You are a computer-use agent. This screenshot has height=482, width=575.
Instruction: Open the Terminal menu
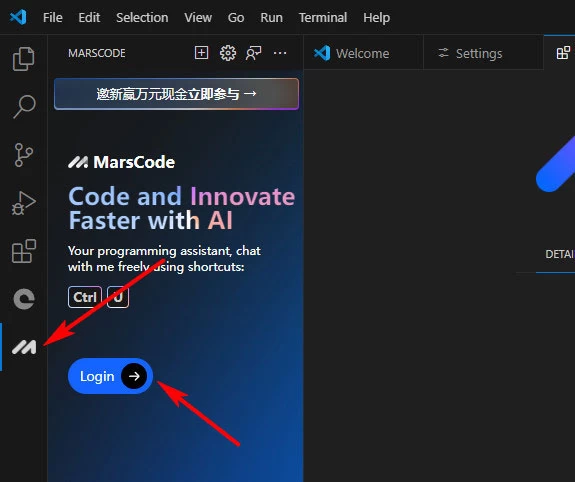(x=323, y=17)
